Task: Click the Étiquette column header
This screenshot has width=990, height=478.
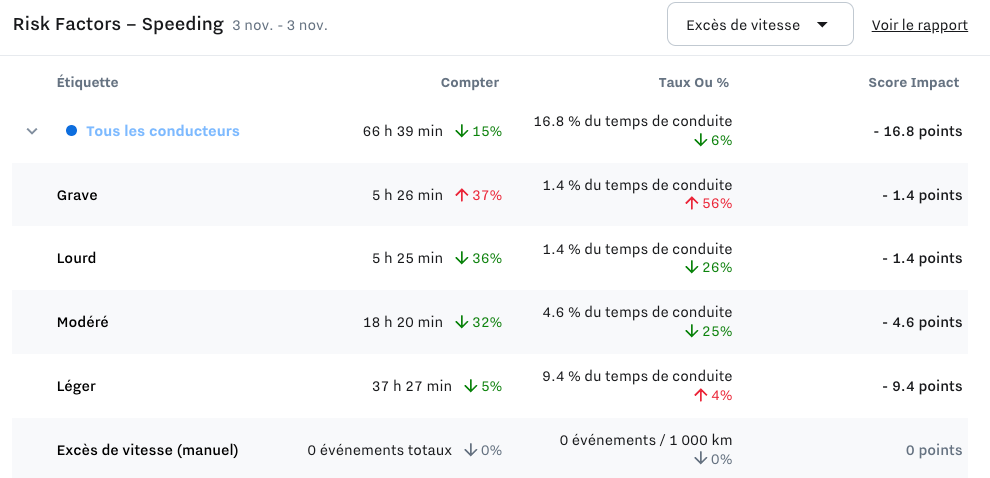Action: (x=87, y=82)
